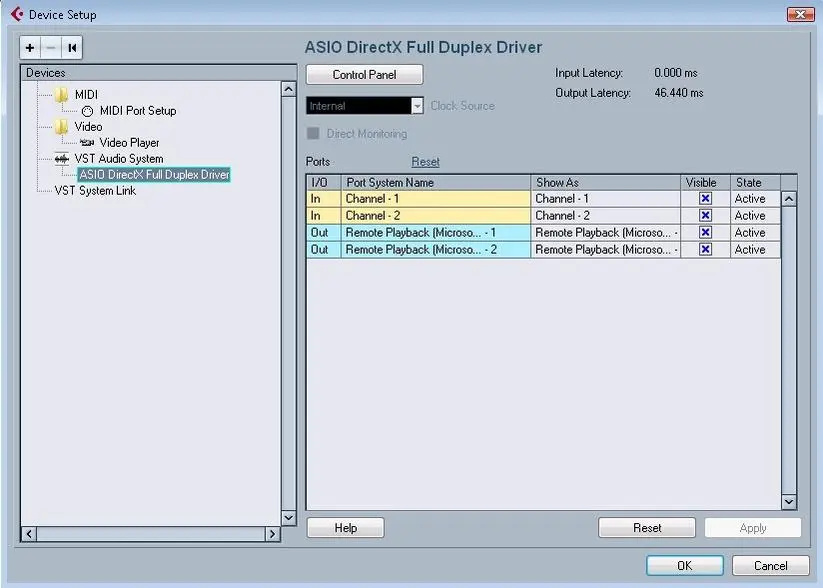
Task: Click the reset-to-start arrow icon in Devices toolbar
Action: [72, 48]
